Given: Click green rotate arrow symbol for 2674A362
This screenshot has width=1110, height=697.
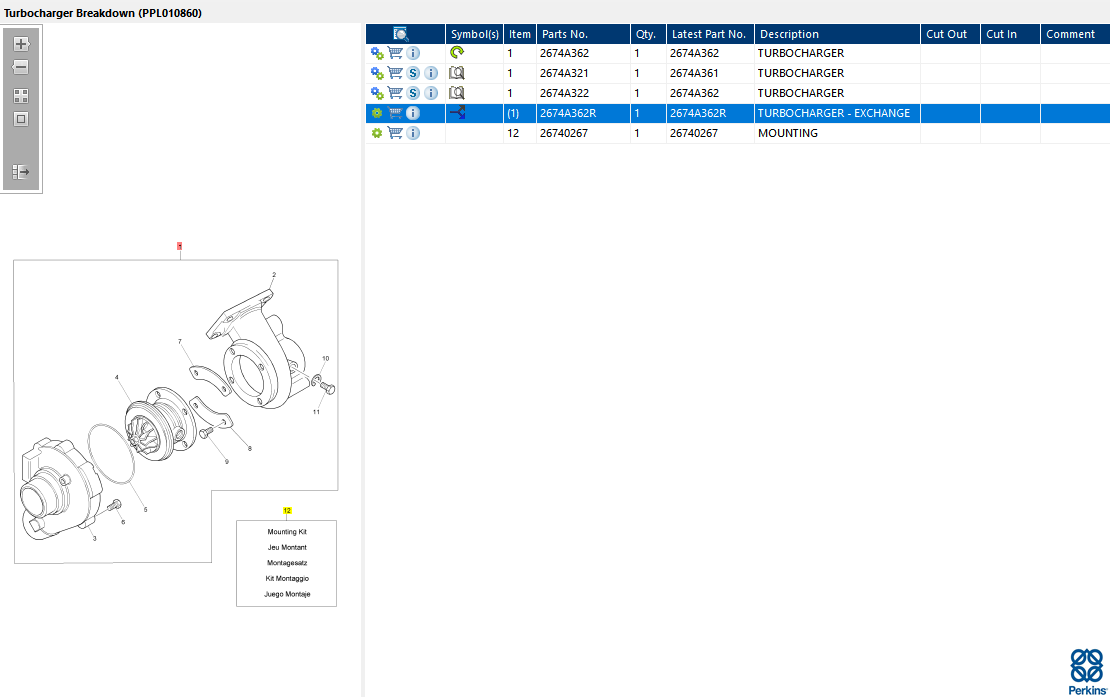Looking at the screenshot, I should (x=457, y=52).
